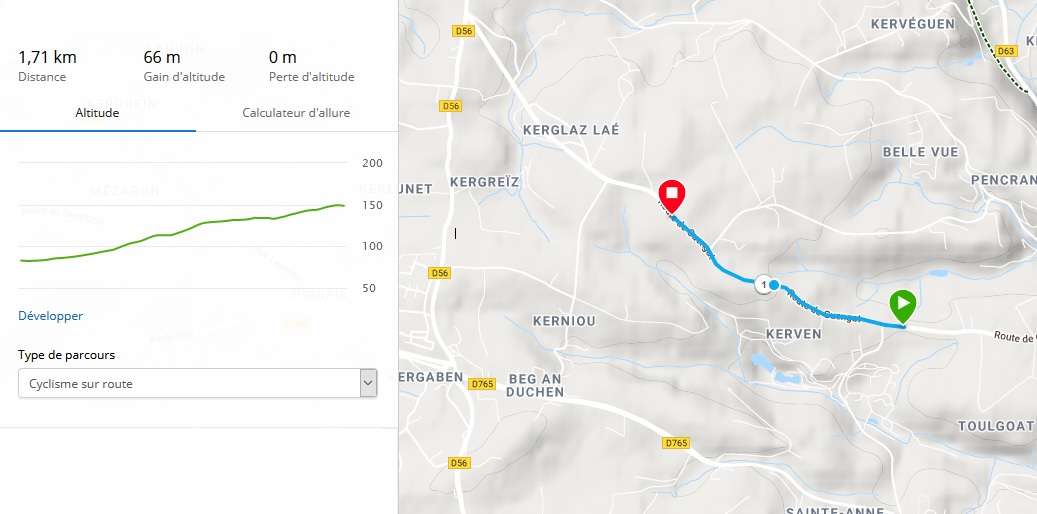Click the D765 shield near Sainte-Anne
This screenshot has width=1037, height=514.
coord(677,442)
